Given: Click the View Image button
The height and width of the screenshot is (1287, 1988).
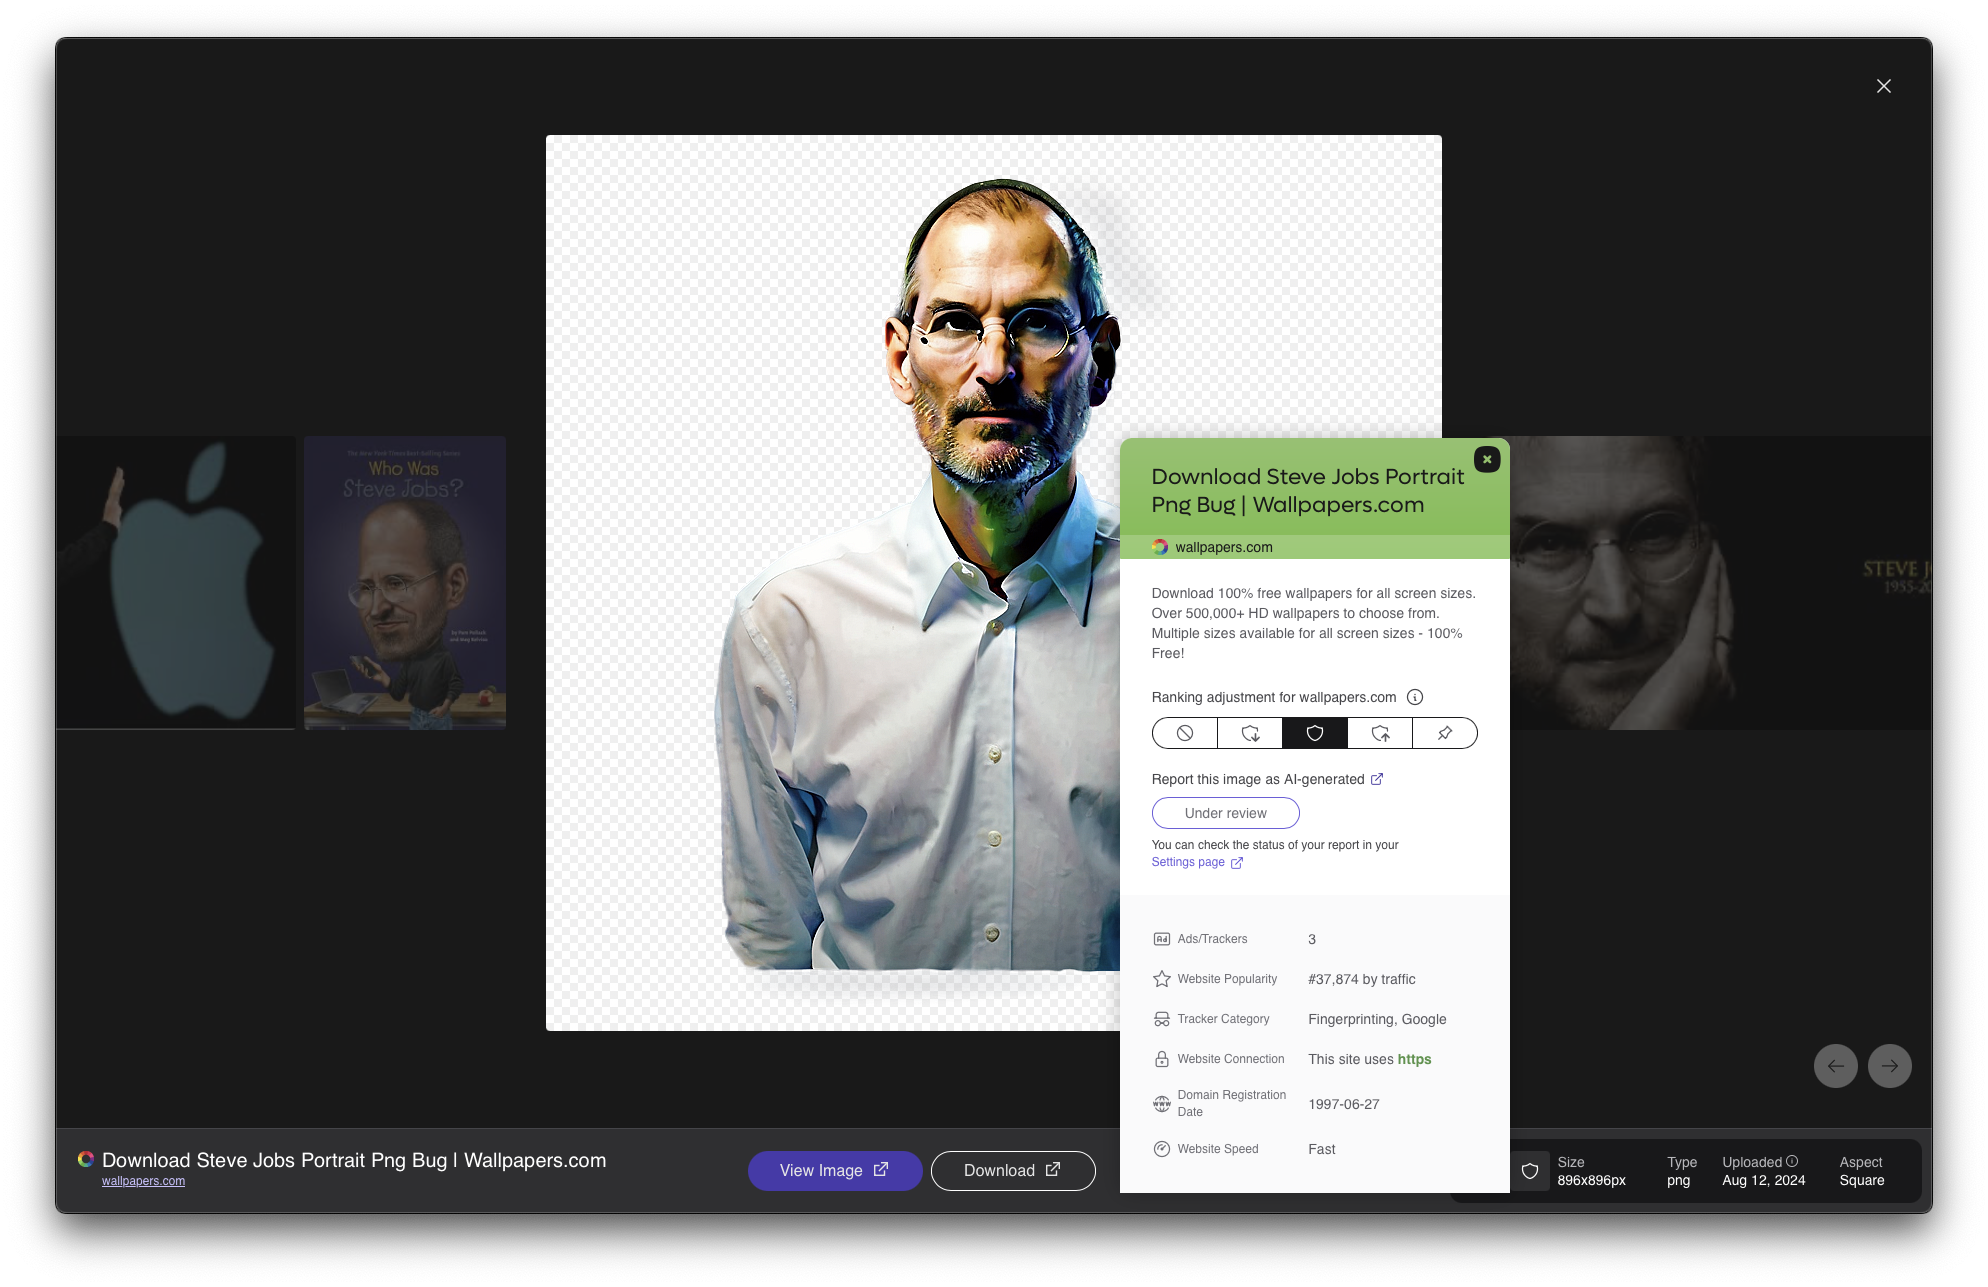Looking at the screenshot, I should (x=834, y=1170).
